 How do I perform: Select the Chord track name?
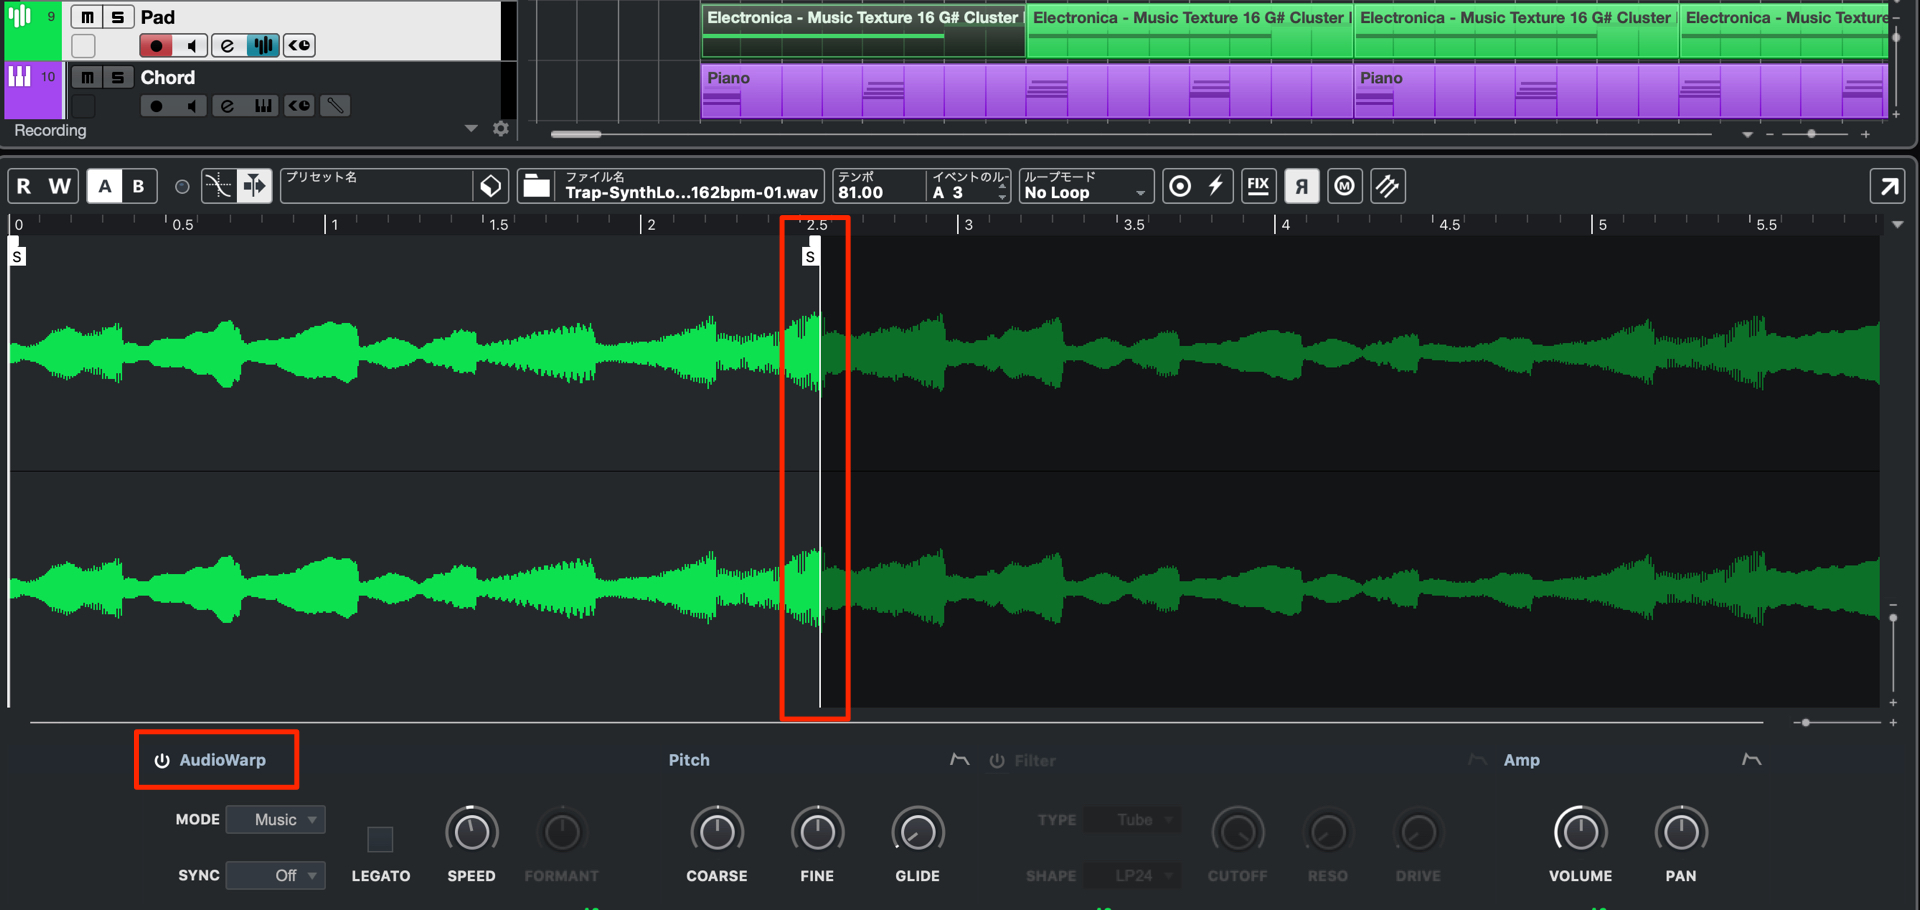[168, 77]
